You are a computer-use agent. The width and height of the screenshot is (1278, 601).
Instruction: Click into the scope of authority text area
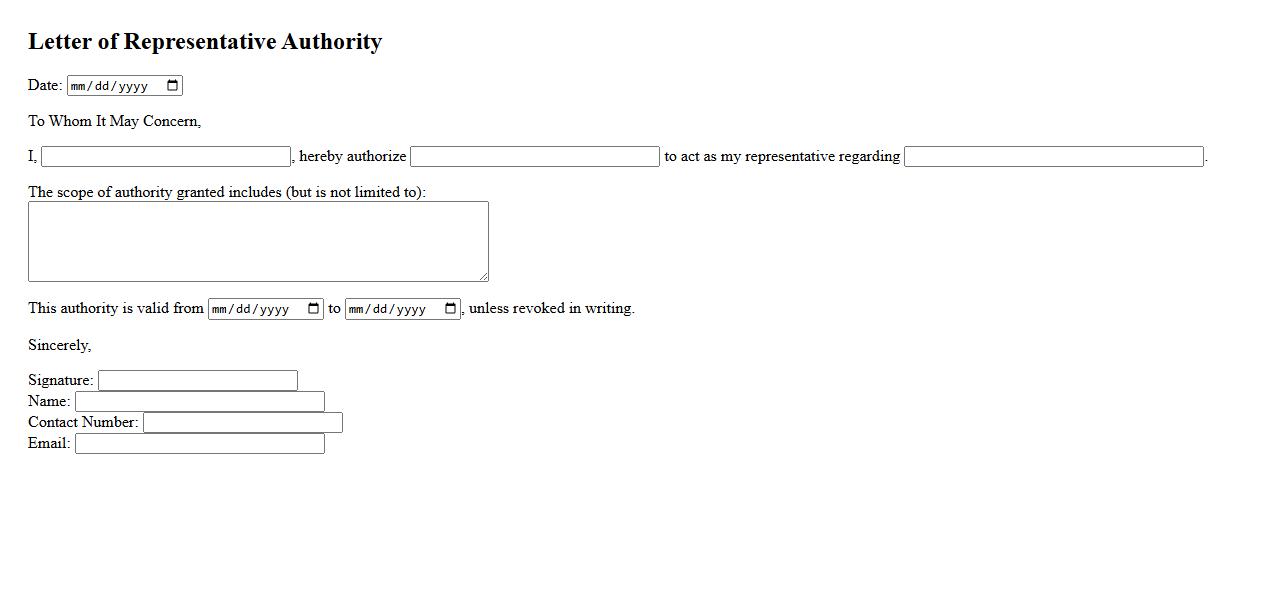click(258, 241)
